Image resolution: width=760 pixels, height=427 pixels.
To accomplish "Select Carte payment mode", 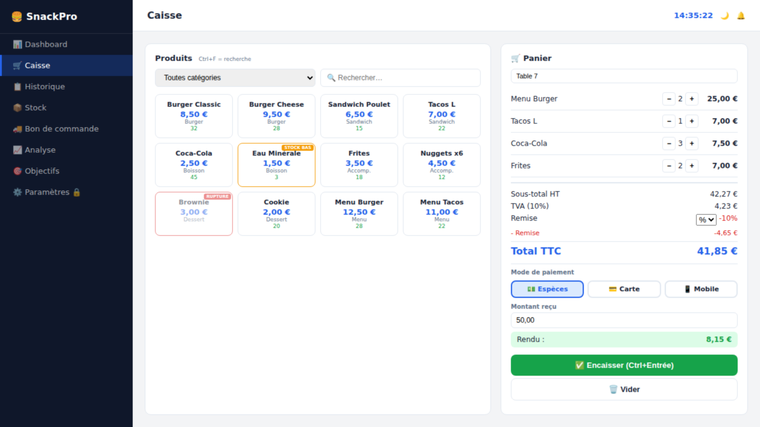I will click(x=624, y=289).
